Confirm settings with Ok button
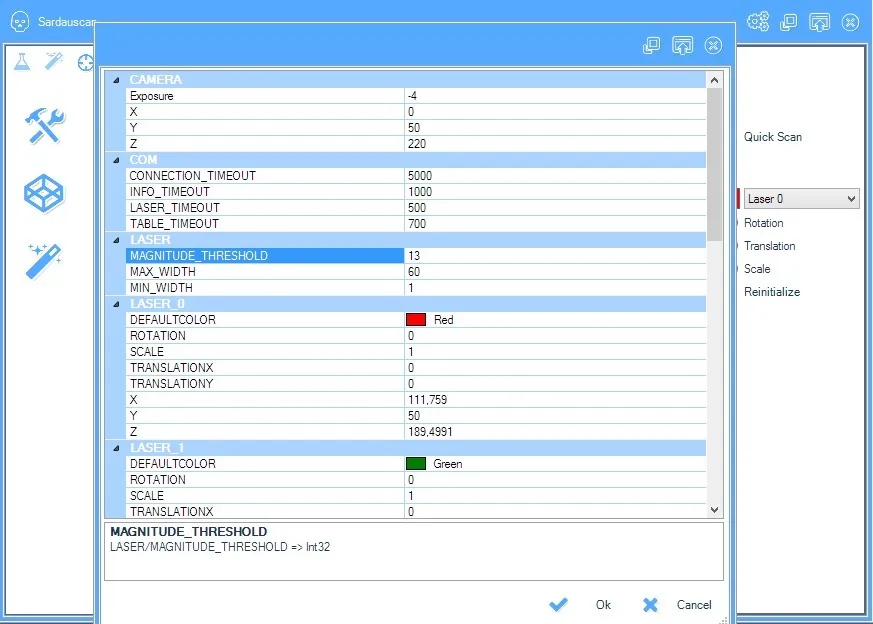This screenshot has width=873, height=624. (x=603, y=605)
